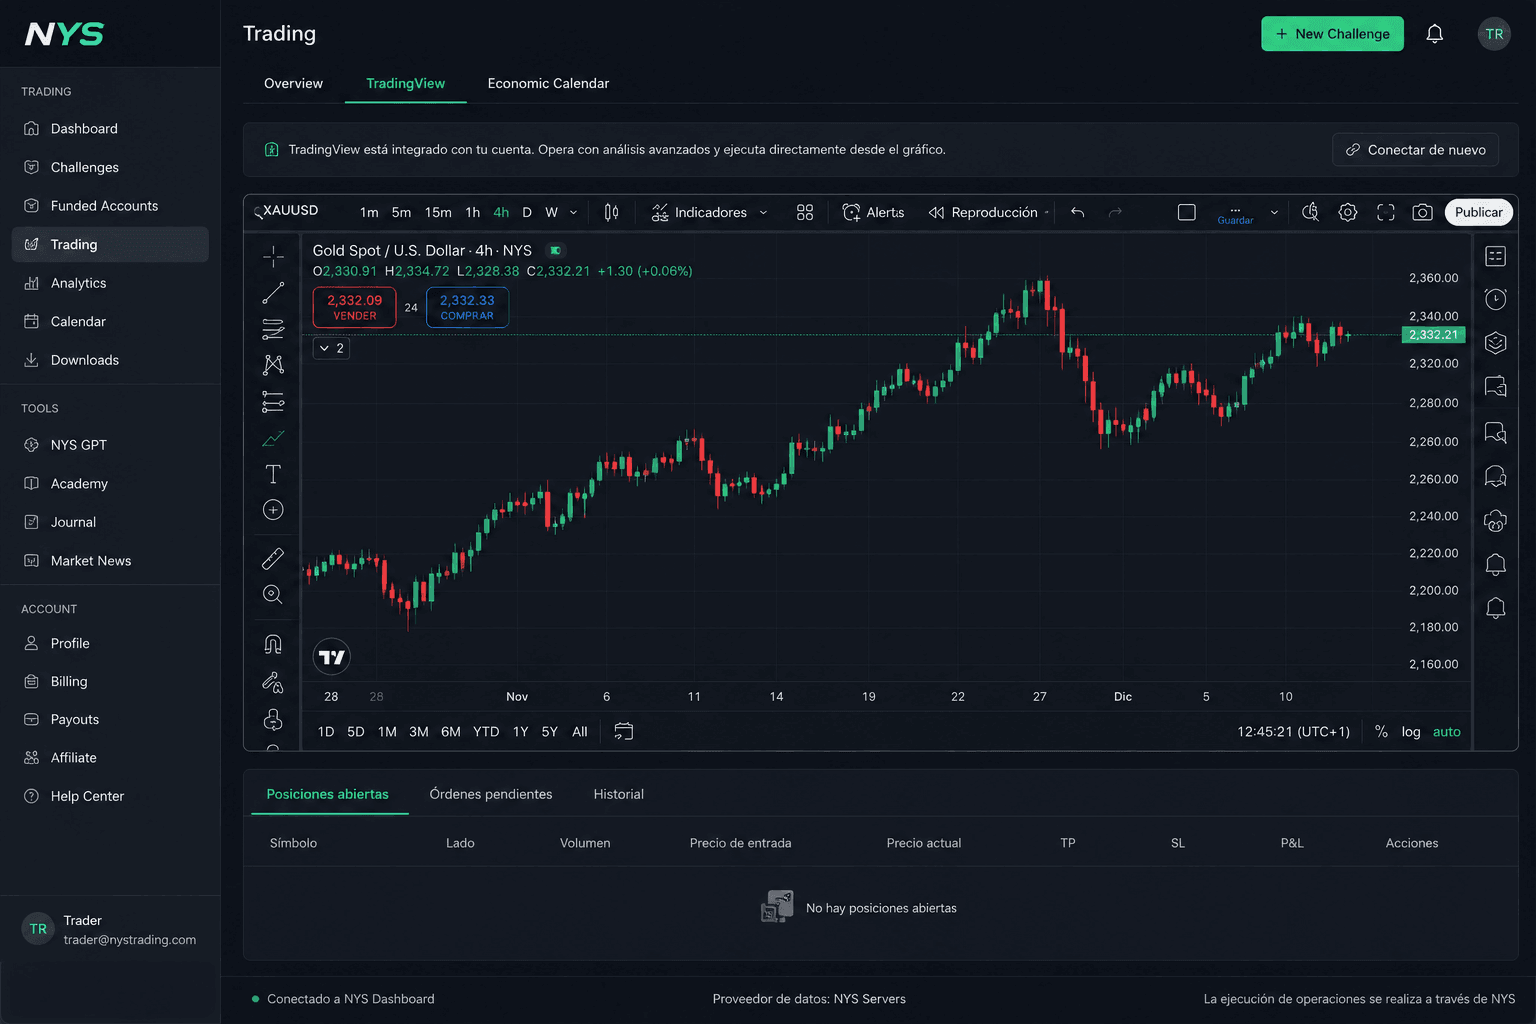
Task: Click the 2,332.21 current price label
Action: coord(1434,335)
